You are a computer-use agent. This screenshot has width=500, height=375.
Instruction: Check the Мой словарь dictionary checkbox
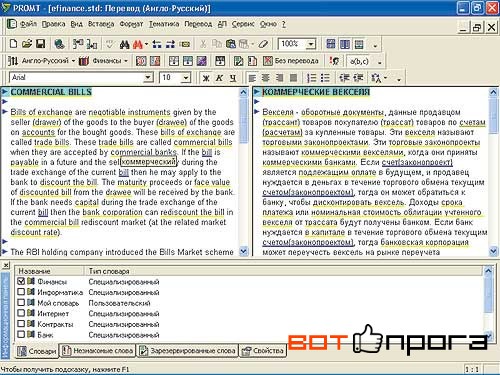(x=21, y=303)
